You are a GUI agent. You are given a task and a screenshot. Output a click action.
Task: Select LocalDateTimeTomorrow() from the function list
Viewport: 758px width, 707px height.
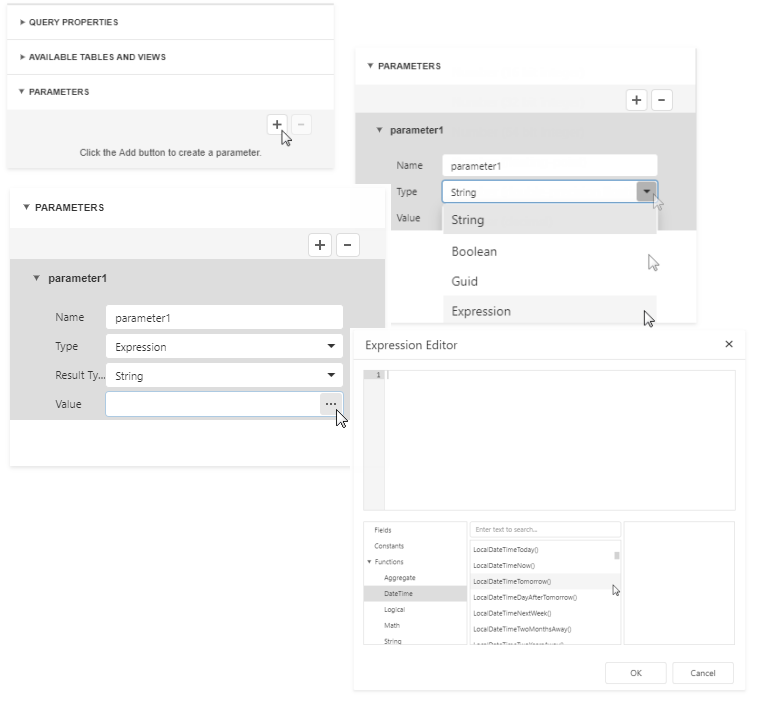pos(512,581)
